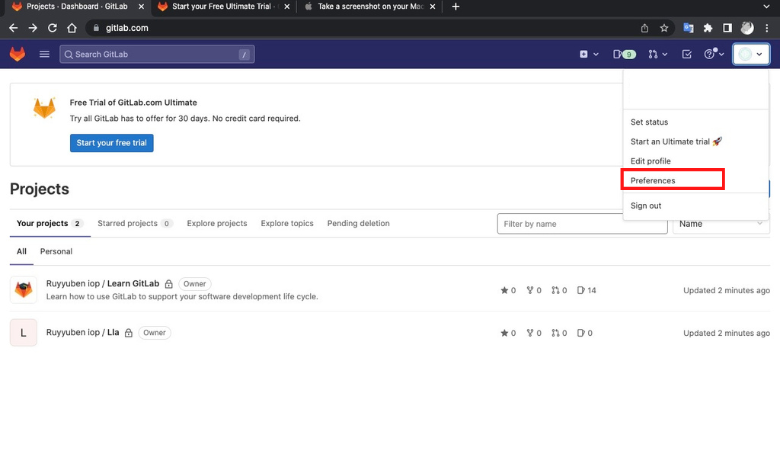Click the browser forward arrow

pyautogui.click(x=33, y=28)
